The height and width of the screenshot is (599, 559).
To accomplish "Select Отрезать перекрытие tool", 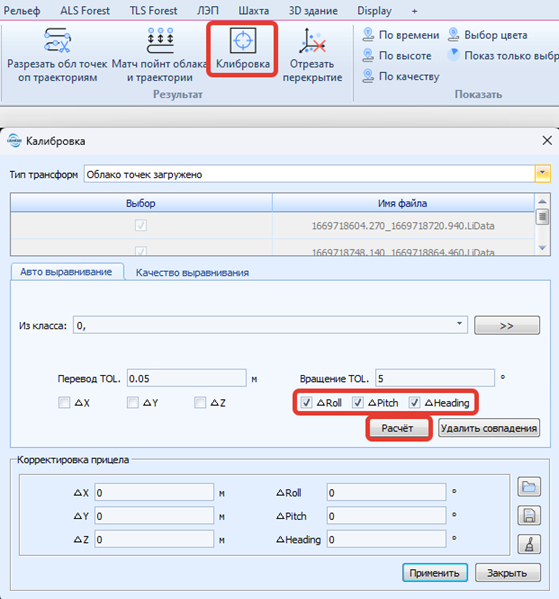I will [x=312, y=55].
